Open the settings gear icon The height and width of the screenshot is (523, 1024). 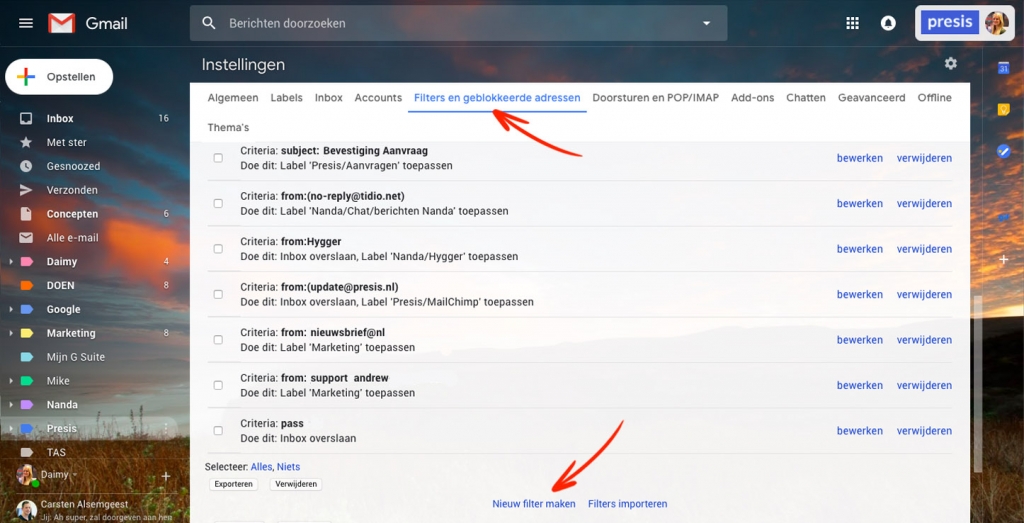tap(951, 63)
